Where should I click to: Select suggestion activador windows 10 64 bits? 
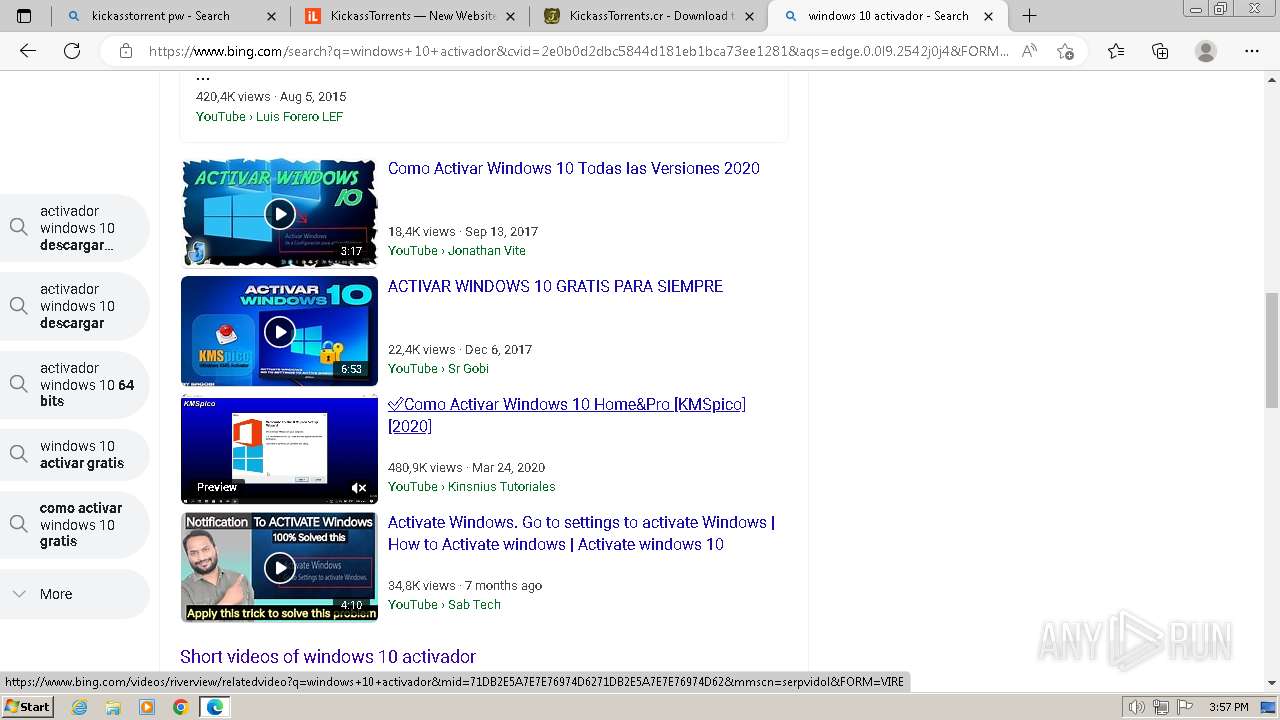click(75, 385)
